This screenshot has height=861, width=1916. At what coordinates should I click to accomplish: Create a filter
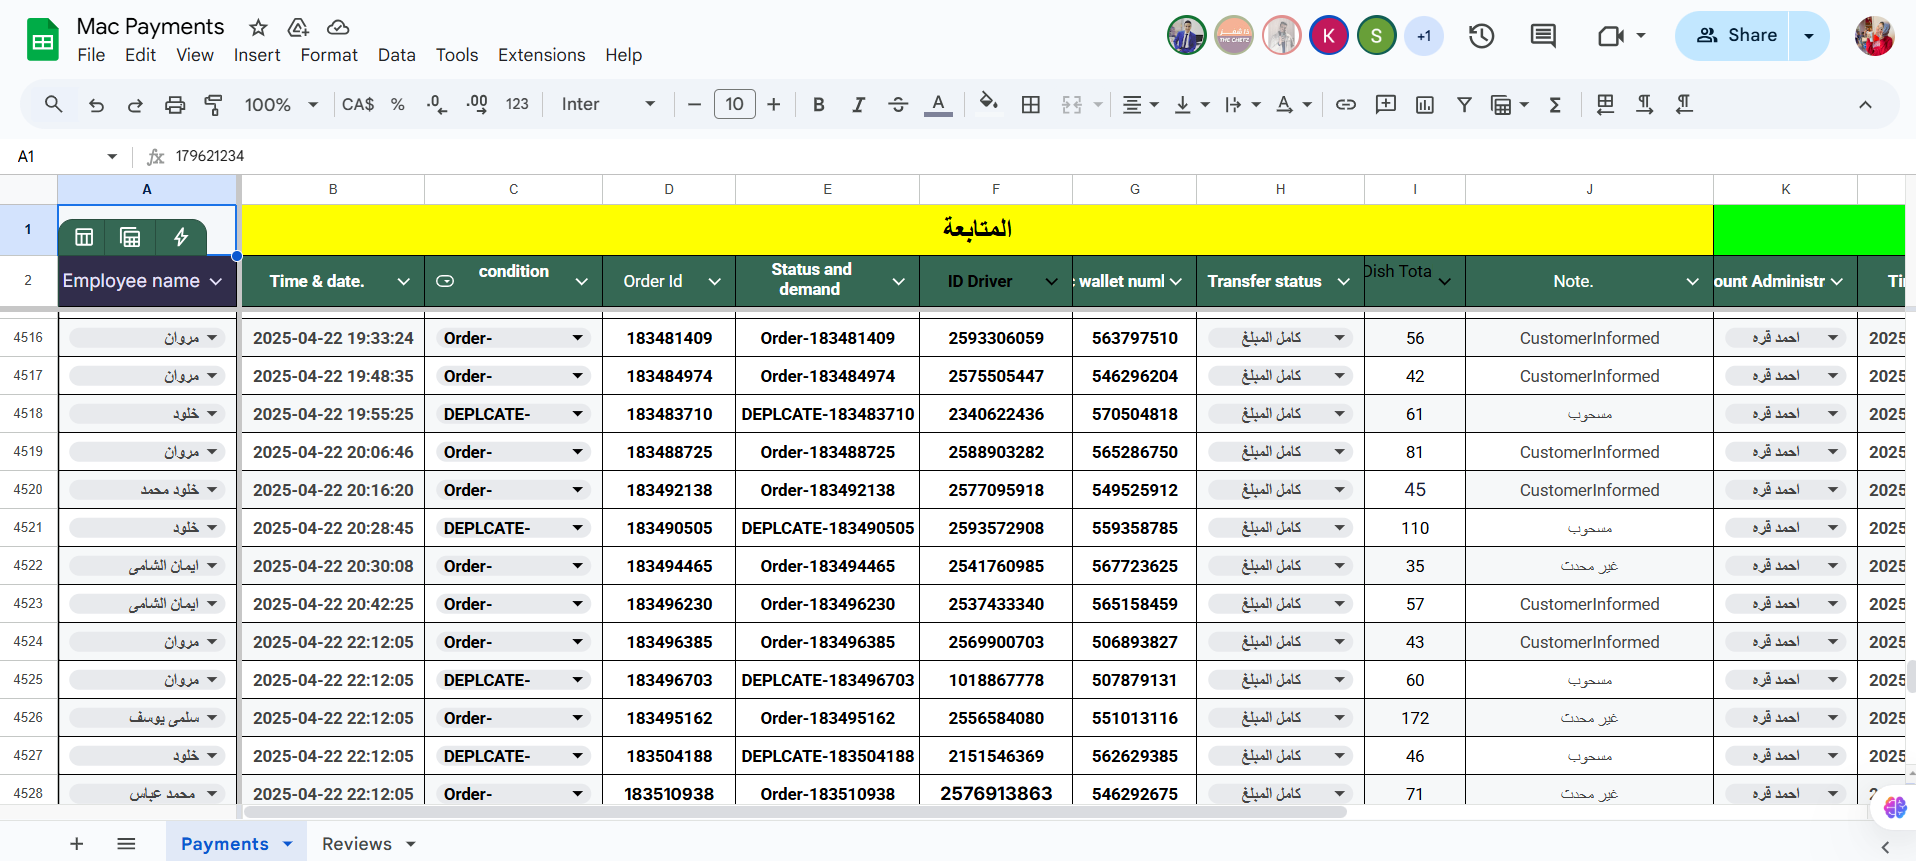1464,104
